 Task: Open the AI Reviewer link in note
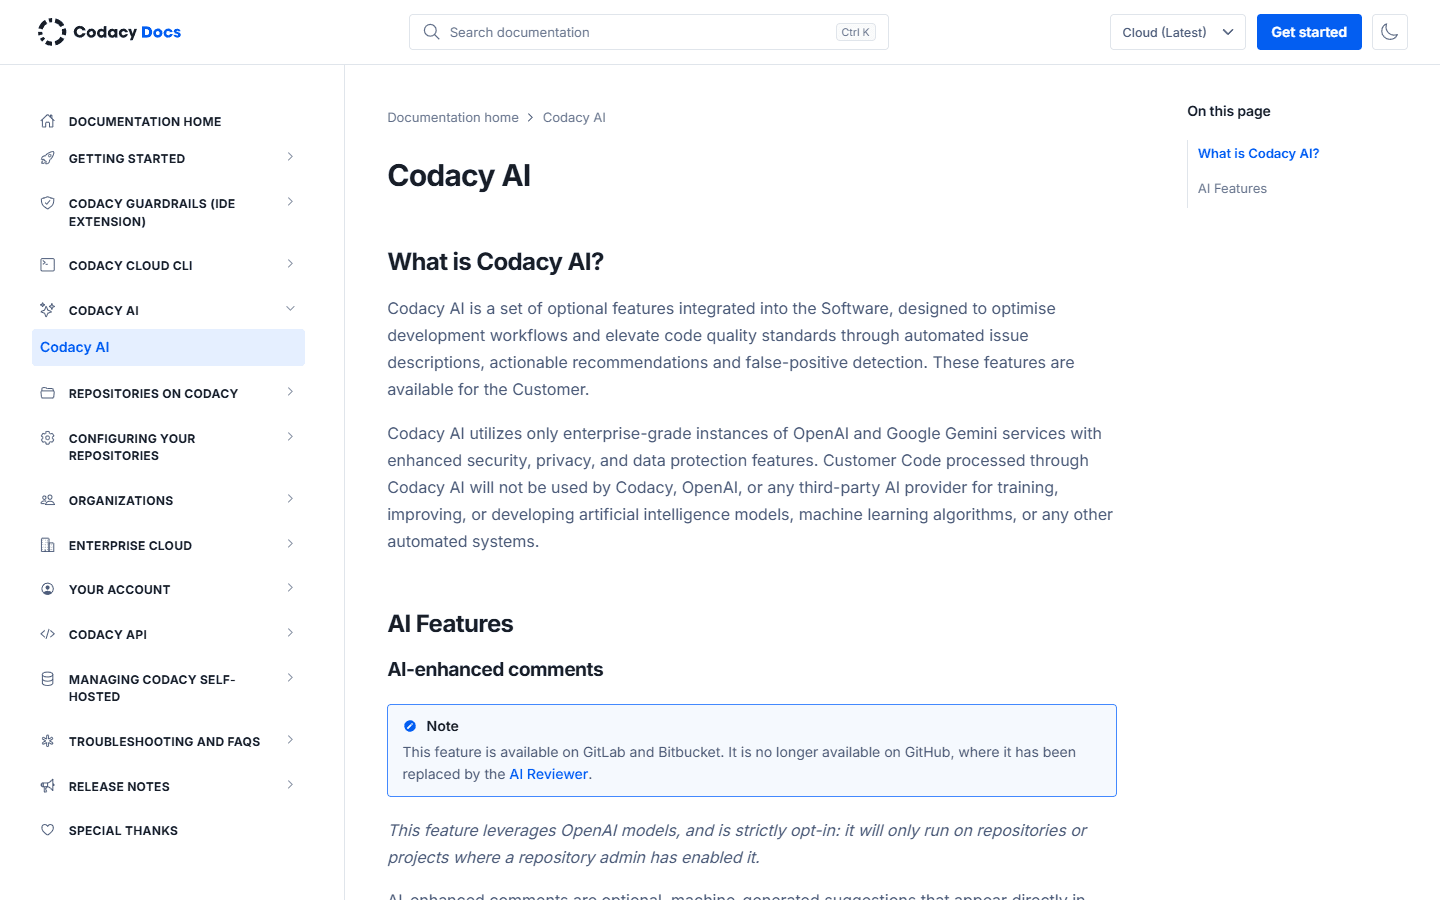point(548,774)
